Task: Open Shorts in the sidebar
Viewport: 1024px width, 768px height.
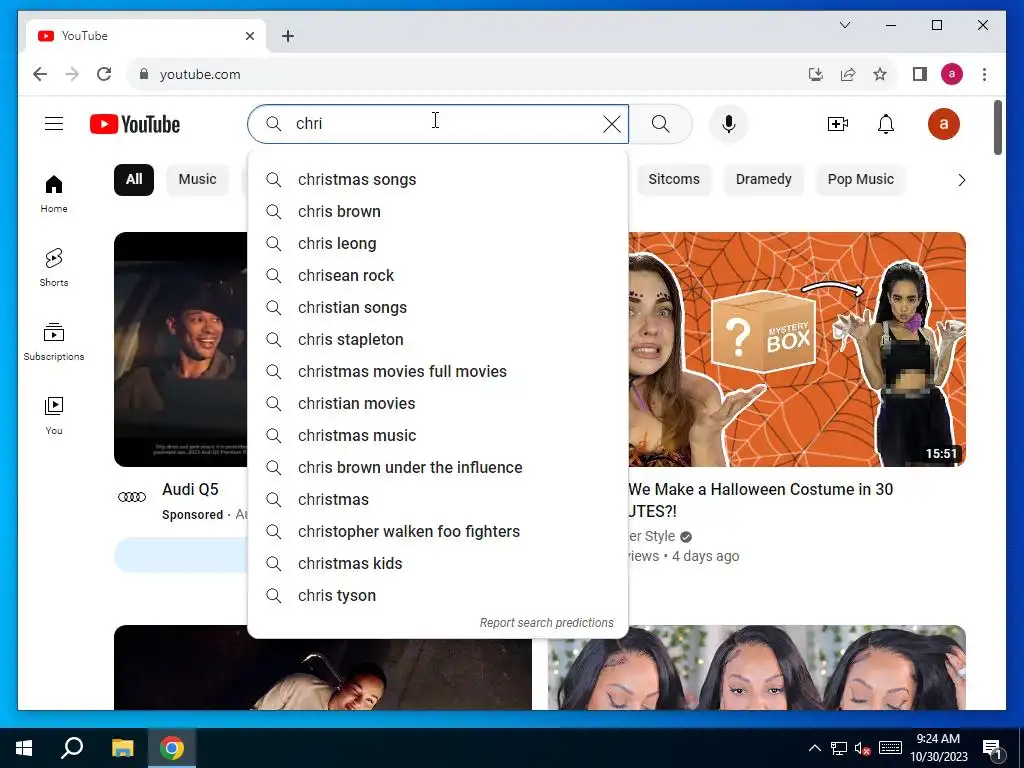Action: [x=54, y=268]
